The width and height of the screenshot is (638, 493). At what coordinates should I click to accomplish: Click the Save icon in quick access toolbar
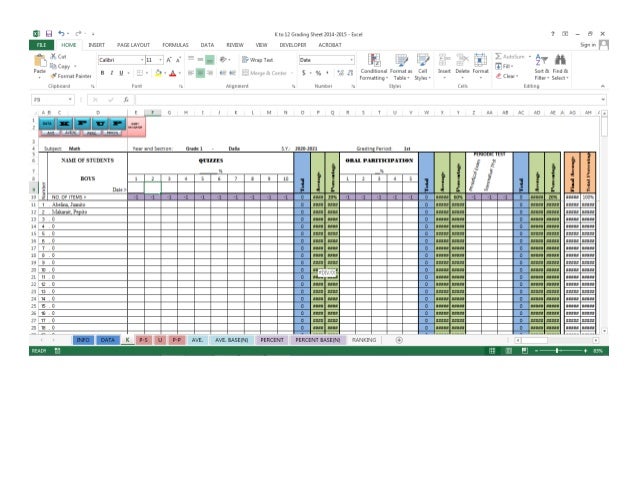49,34
